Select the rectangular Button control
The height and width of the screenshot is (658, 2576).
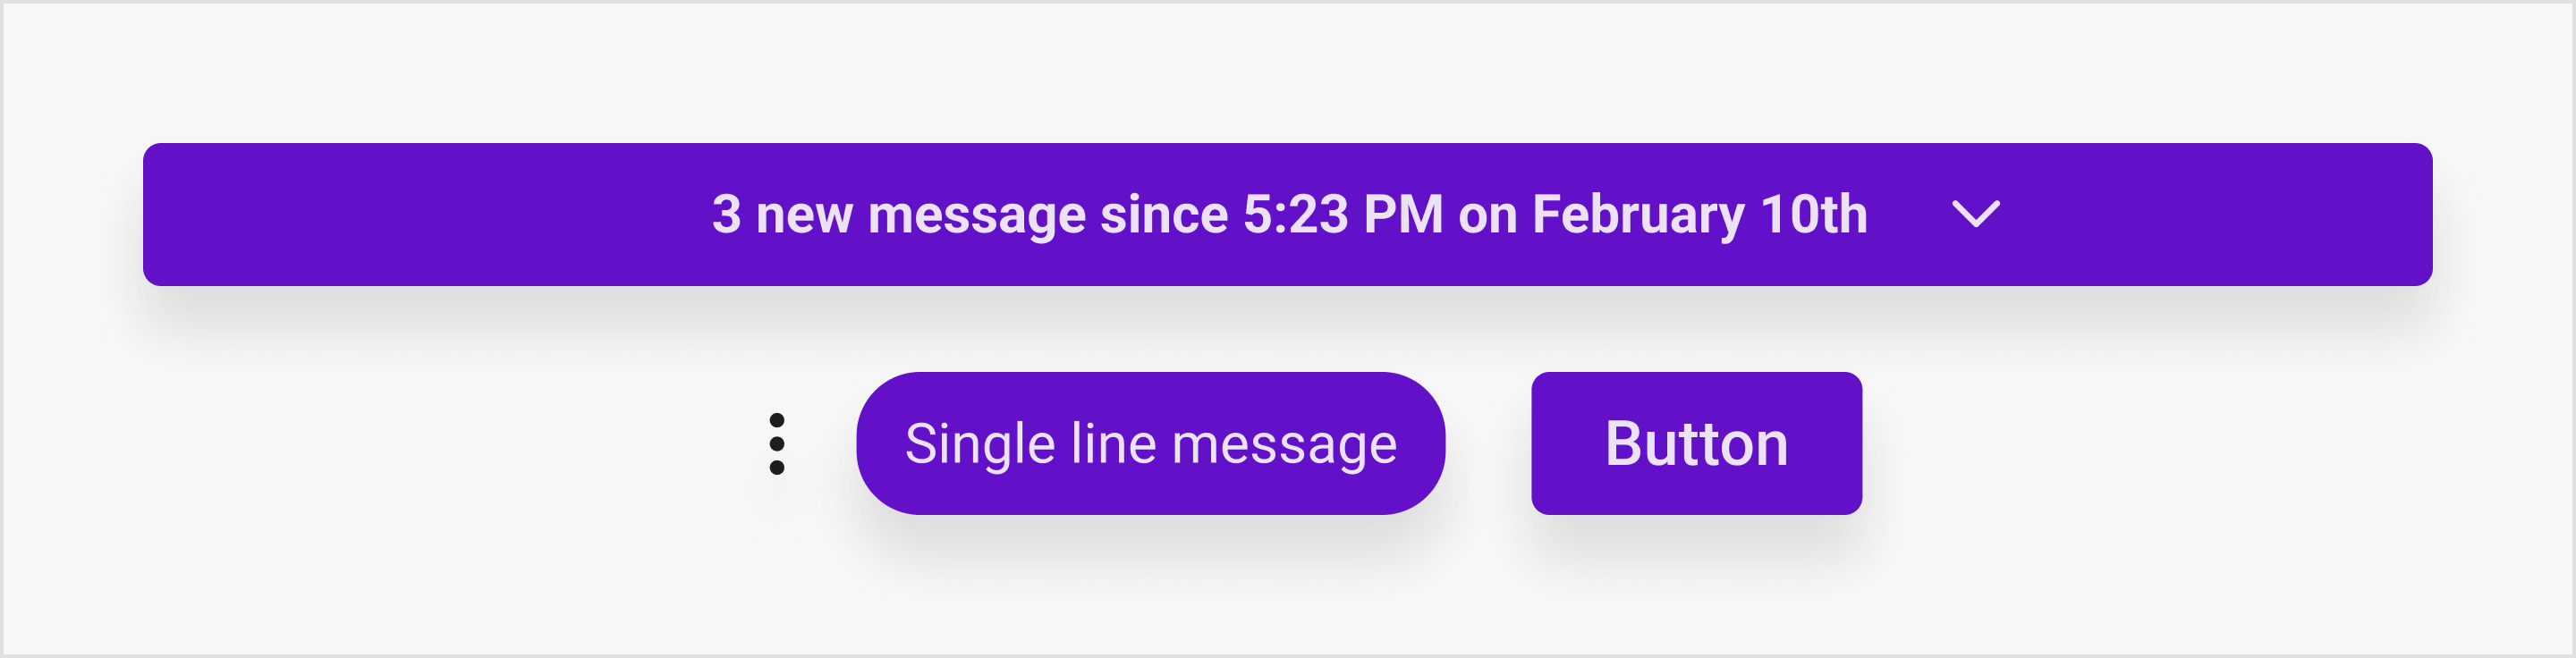[x=1696, y=443]
